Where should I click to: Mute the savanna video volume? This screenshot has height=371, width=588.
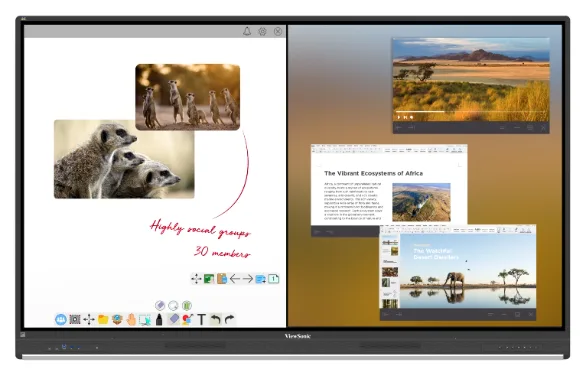[x=412, y=117]
